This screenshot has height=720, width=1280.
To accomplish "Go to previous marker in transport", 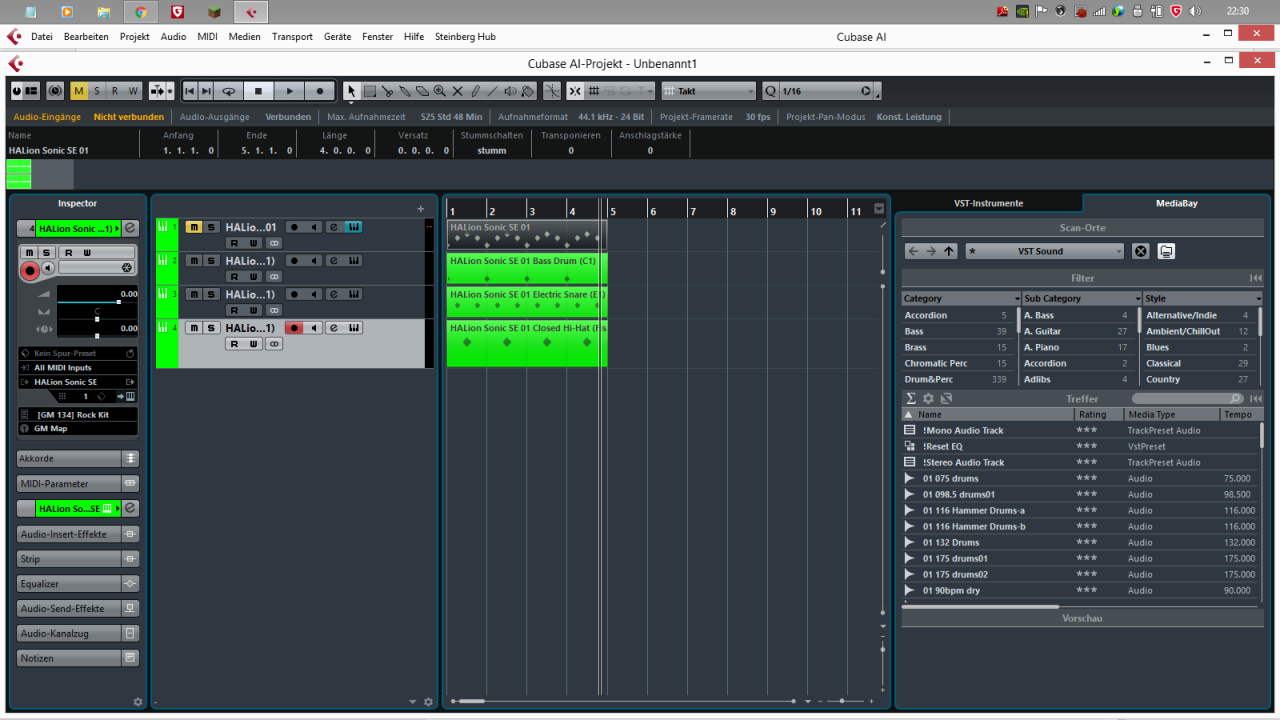I will pos(189,91).
